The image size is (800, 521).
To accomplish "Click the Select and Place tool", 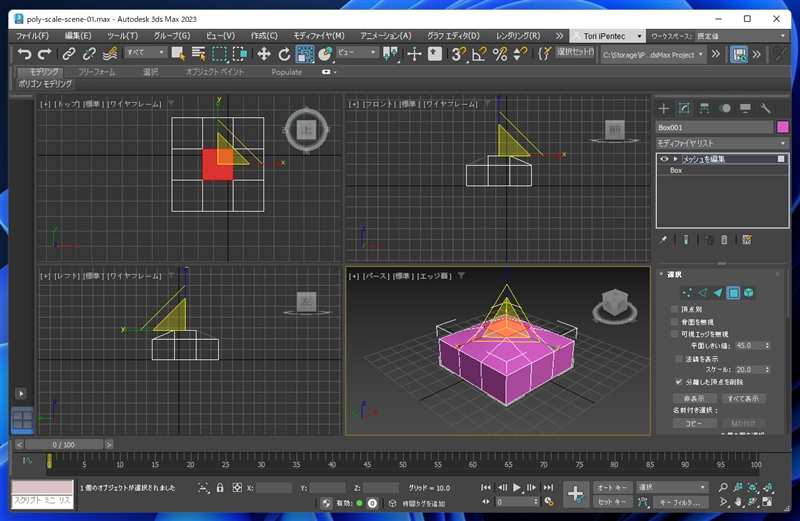I will pyautogui.click(x=325, y=54).
